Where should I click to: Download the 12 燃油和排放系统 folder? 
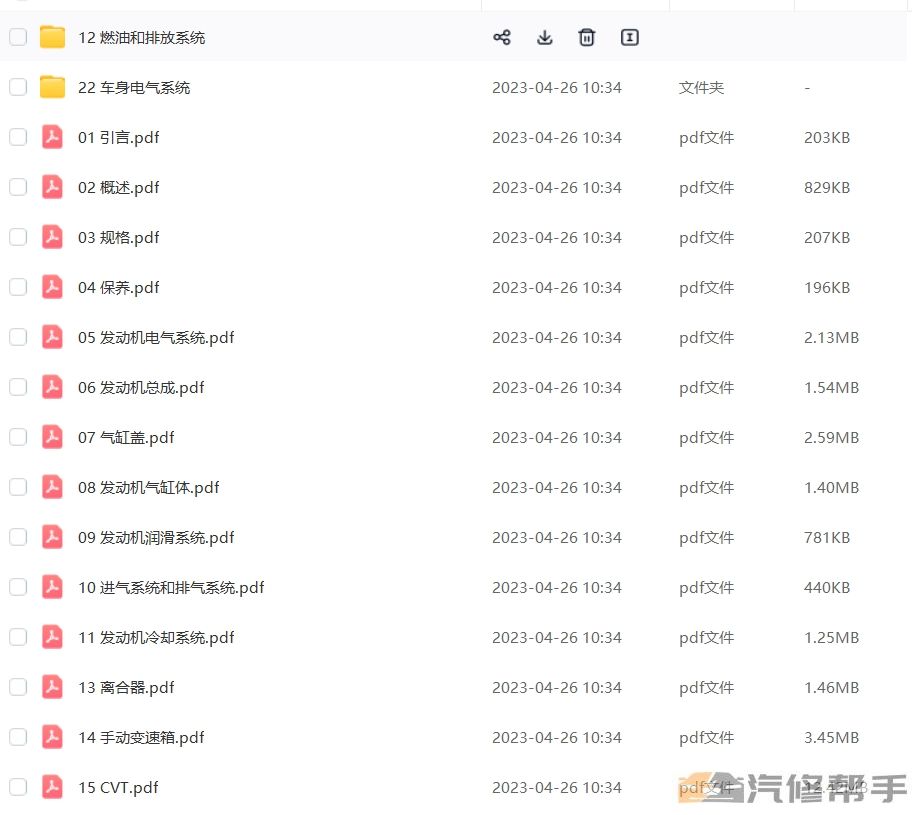point(544,38)
